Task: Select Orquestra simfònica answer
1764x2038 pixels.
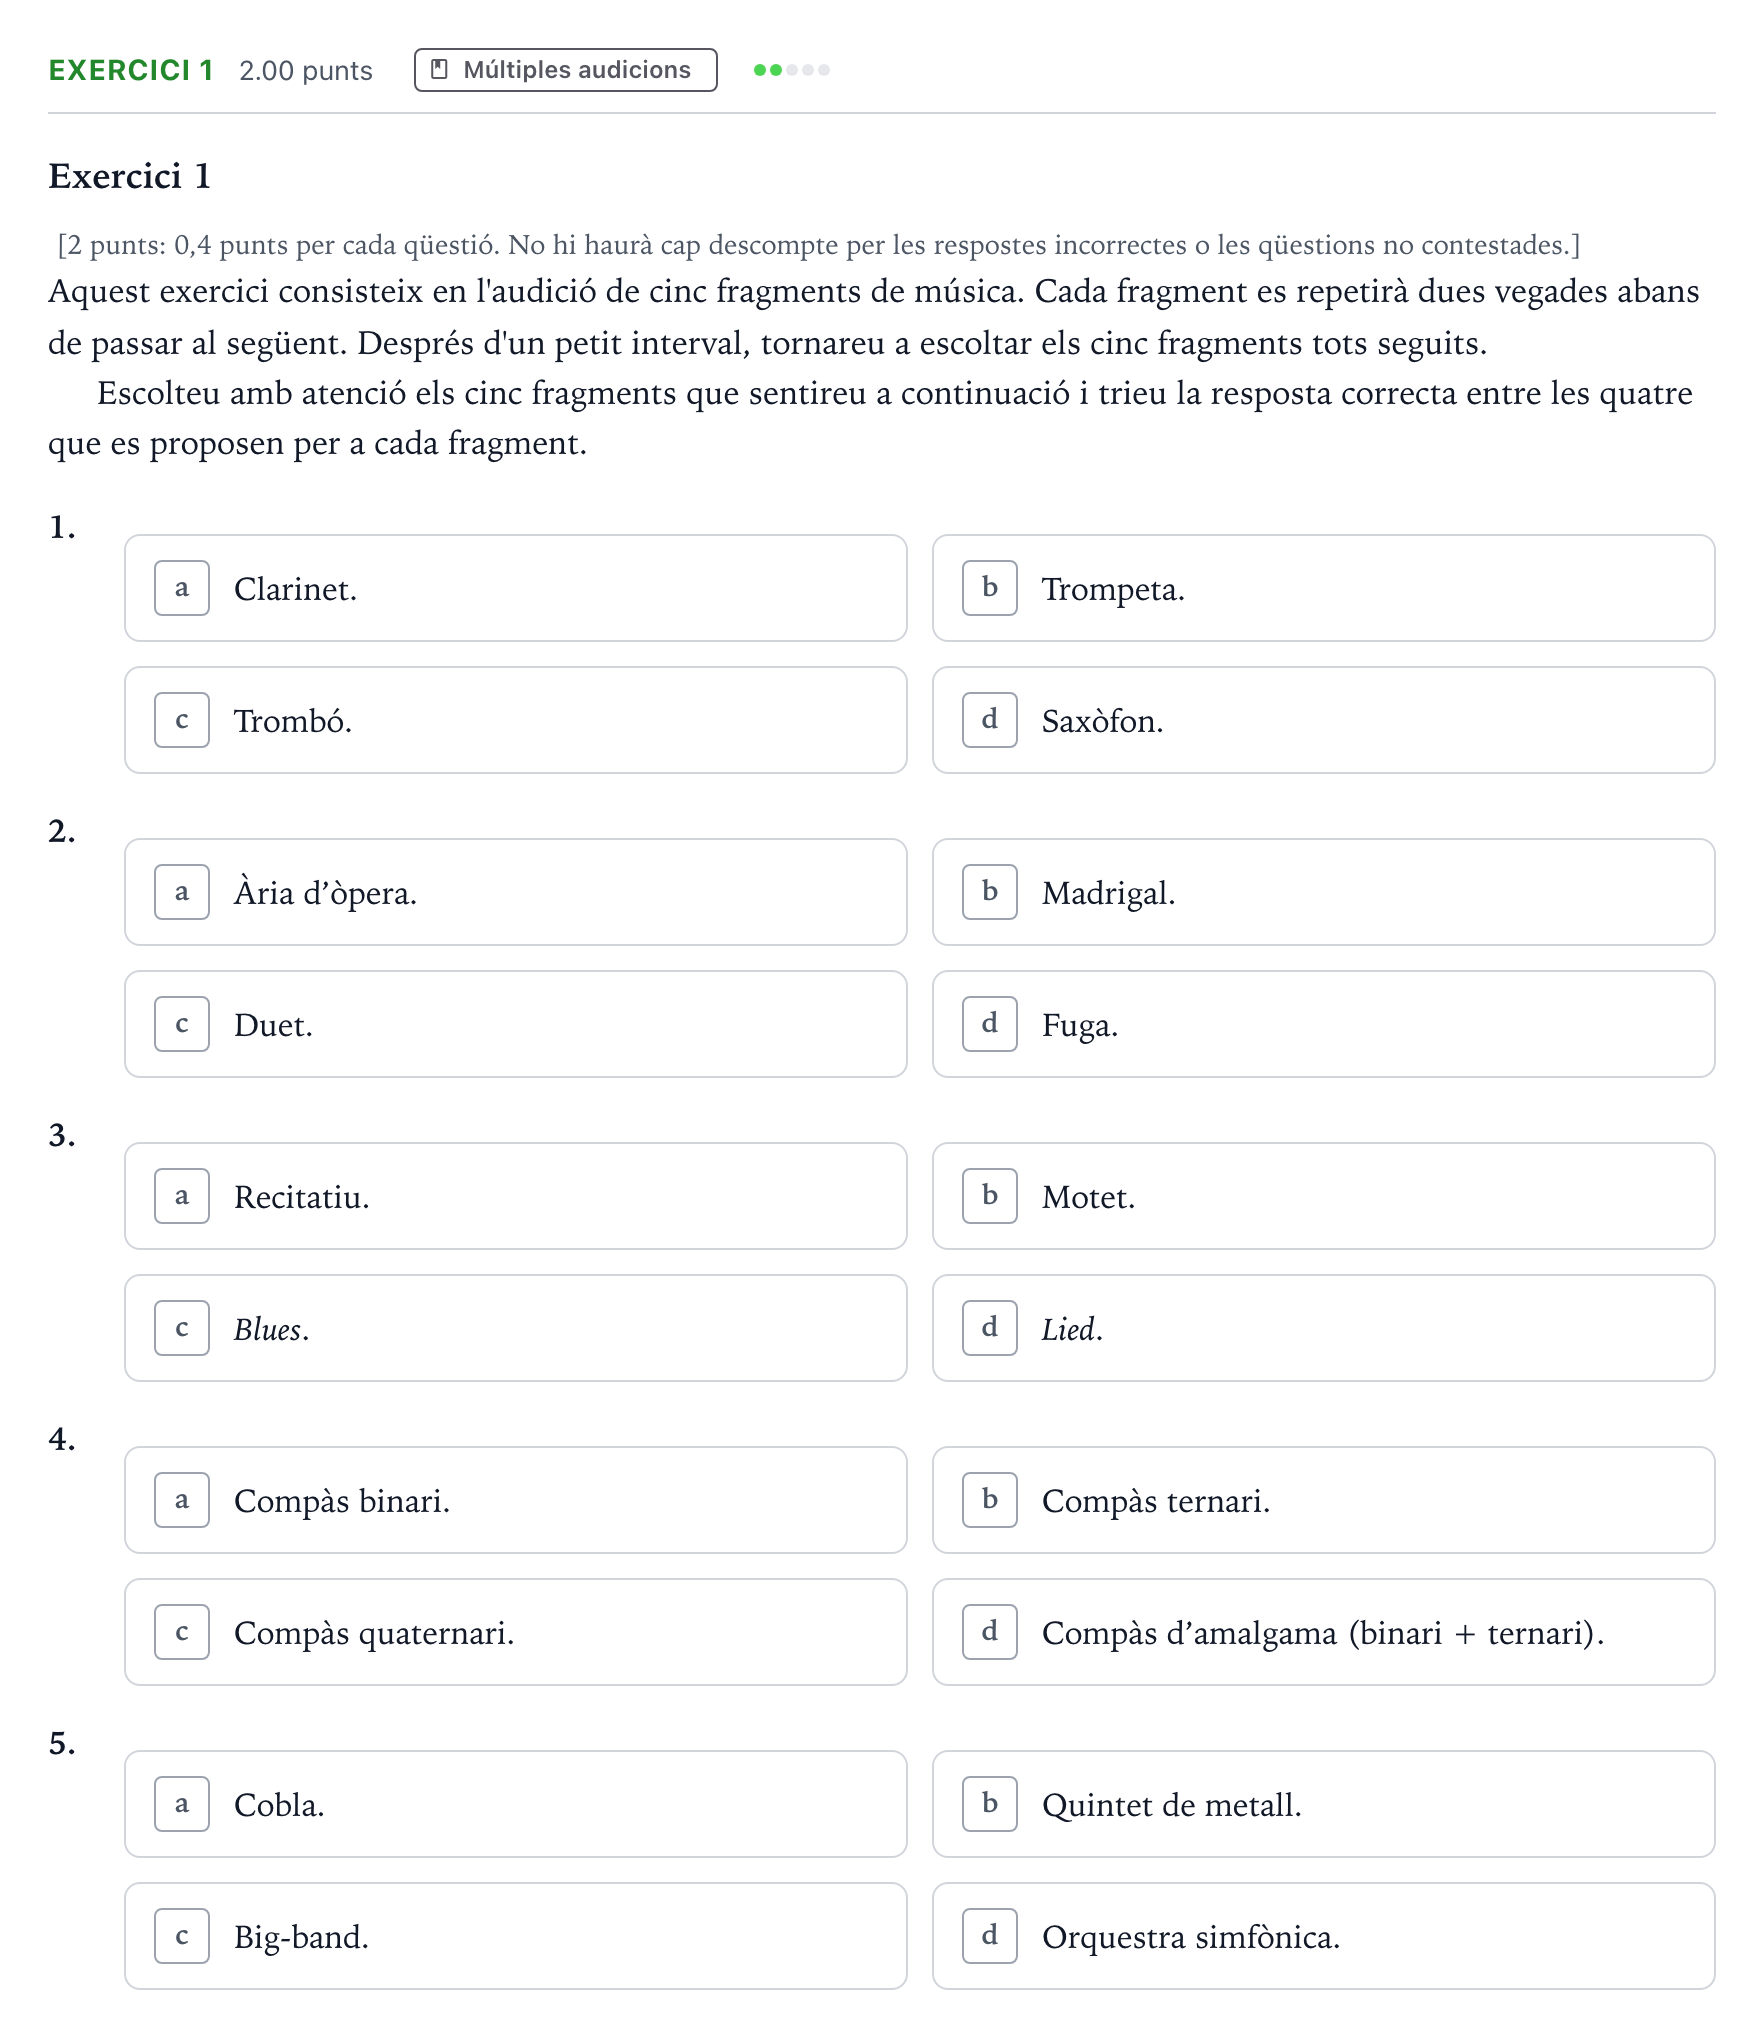Action: coord(1324,1936)
